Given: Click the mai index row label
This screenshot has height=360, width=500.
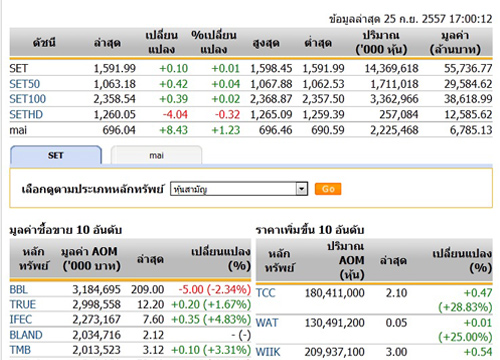Looking at the screenshot, I should [x=18, y=130].
